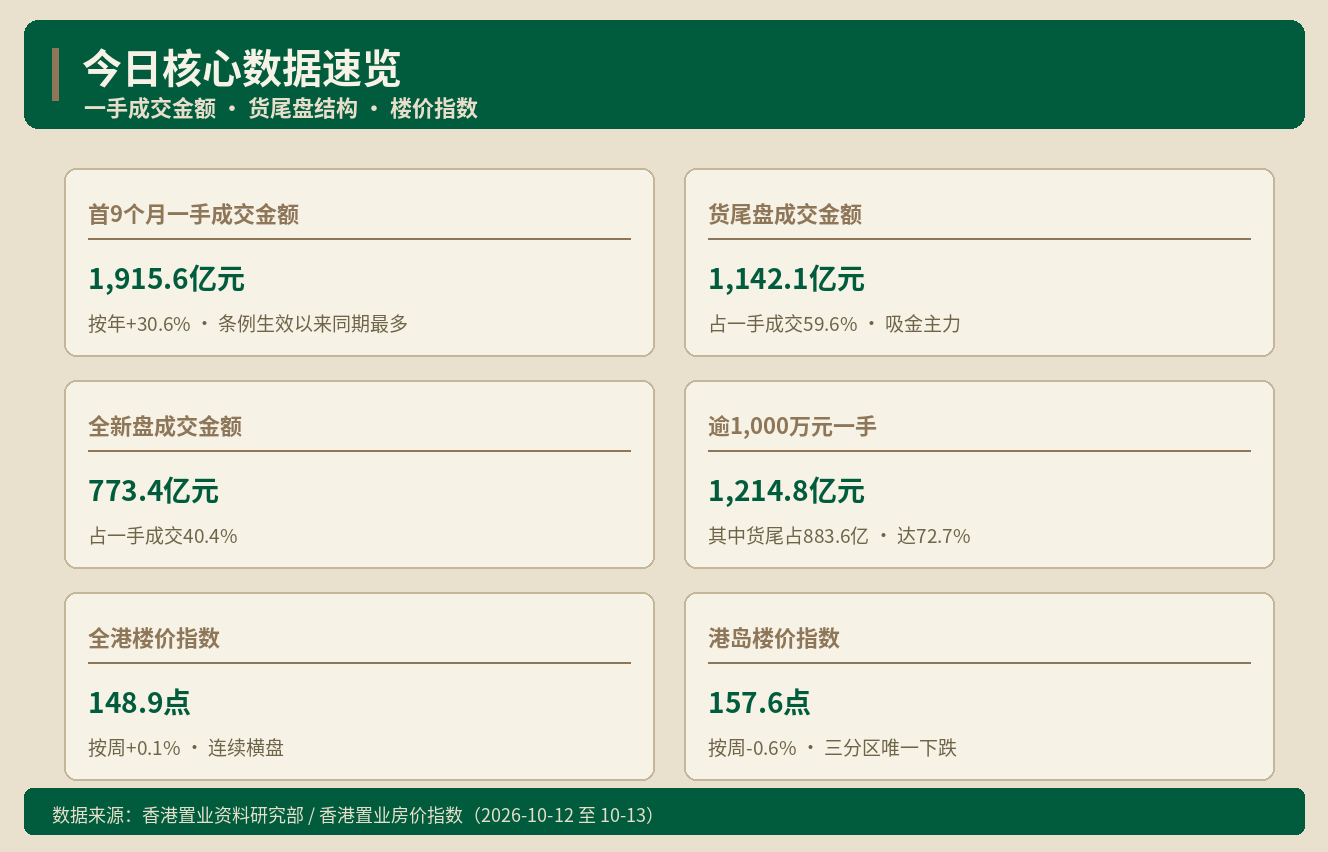This screenshot has height=852, width=1328.
Task: Click the card heading 逾1,000万元一手
Action: coord(792,426)
